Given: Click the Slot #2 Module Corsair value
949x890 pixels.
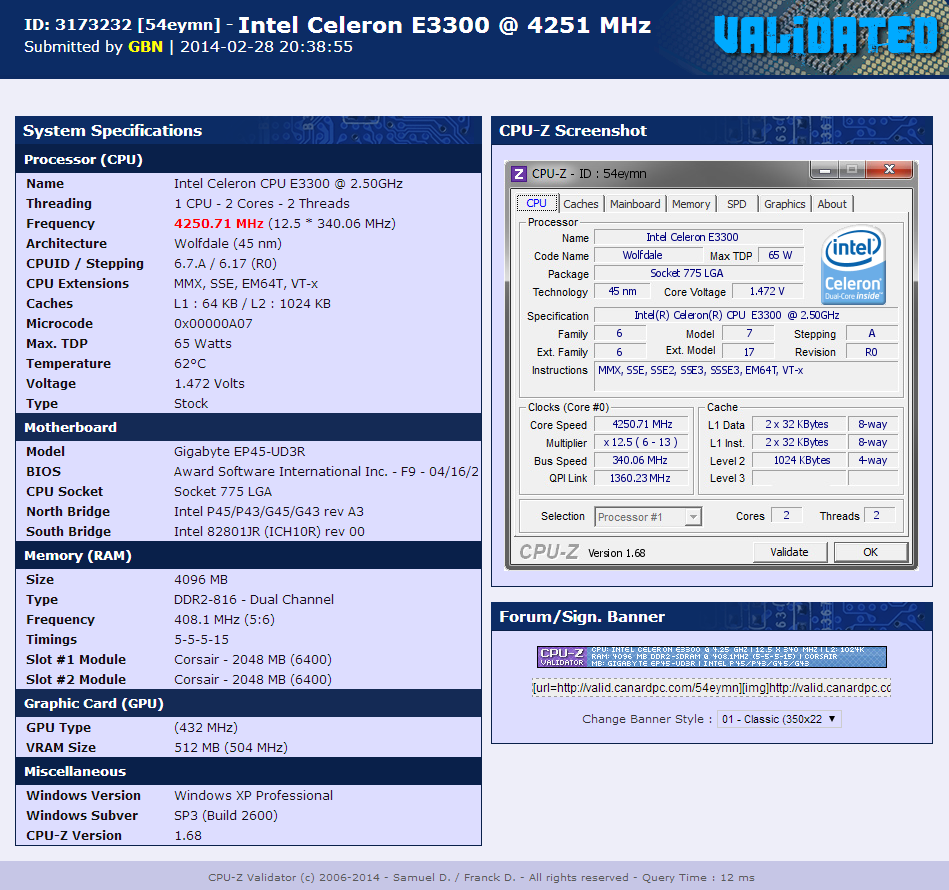Looking at the screenshot, I should coord(253,679).
